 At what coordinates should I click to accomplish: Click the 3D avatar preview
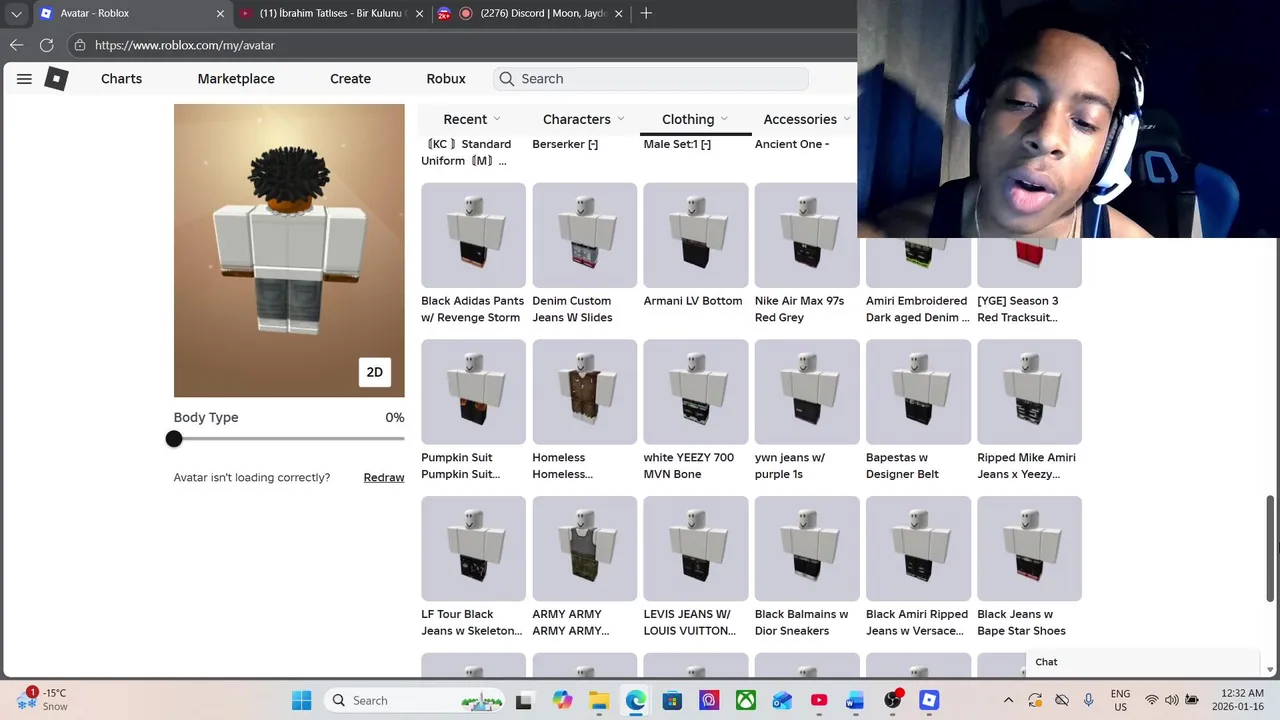click(289, 250)
